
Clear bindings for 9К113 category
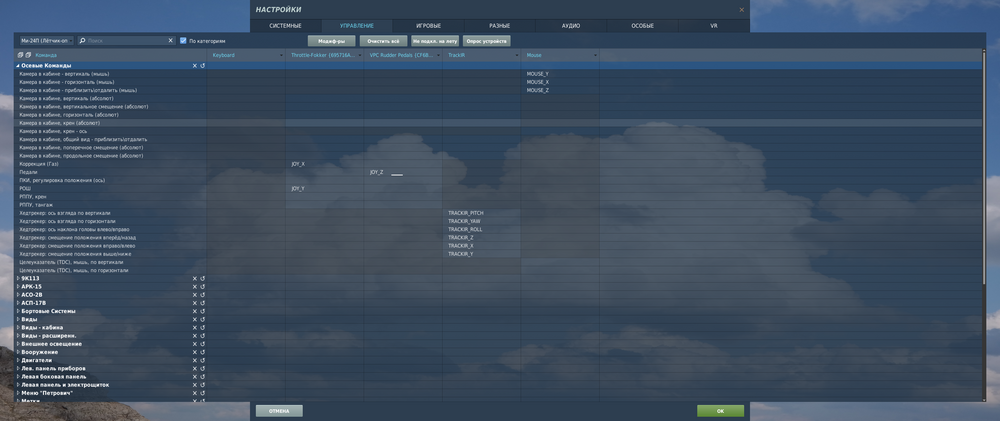coord(195,279)
